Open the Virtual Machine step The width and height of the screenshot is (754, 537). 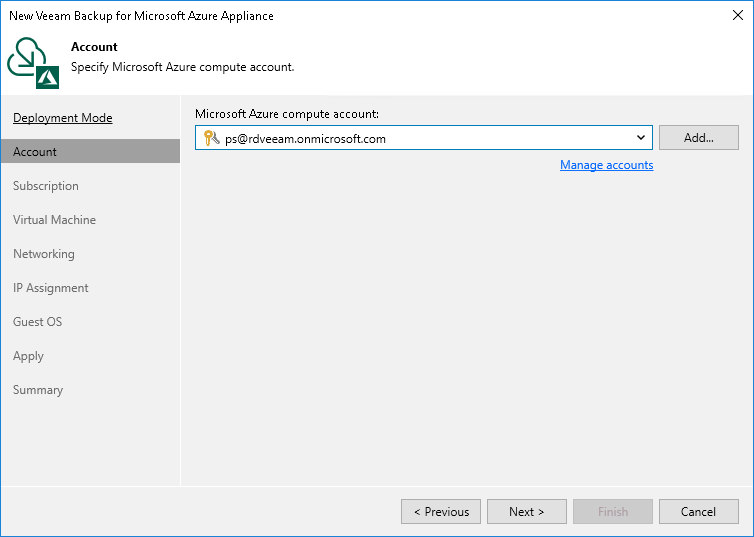(55, 220)
